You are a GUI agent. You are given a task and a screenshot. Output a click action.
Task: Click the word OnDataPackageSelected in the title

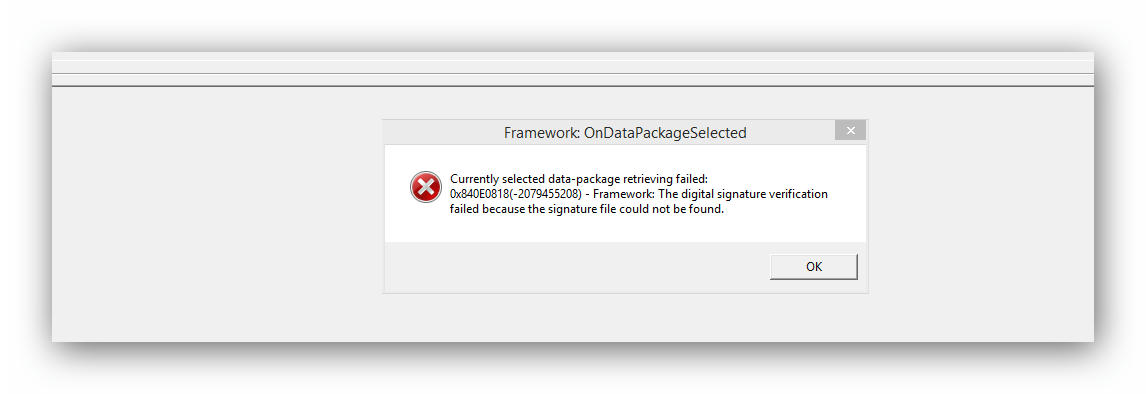click(x=664, y=133)
